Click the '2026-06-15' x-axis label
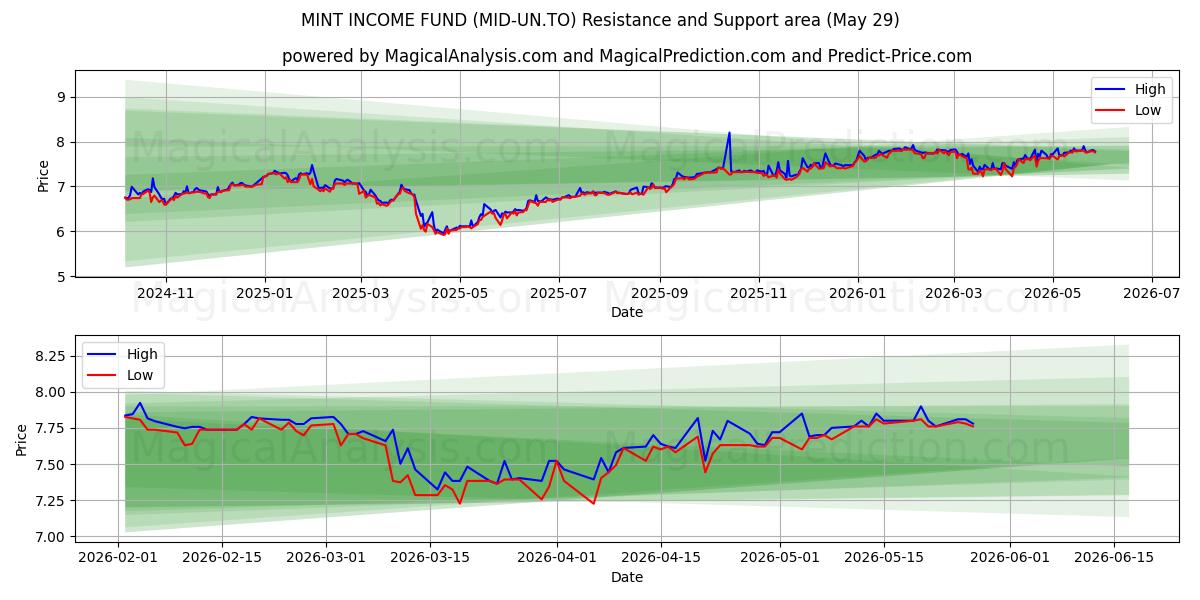This screenshot has width=1200, height=600. click(x=1113, y=558)
